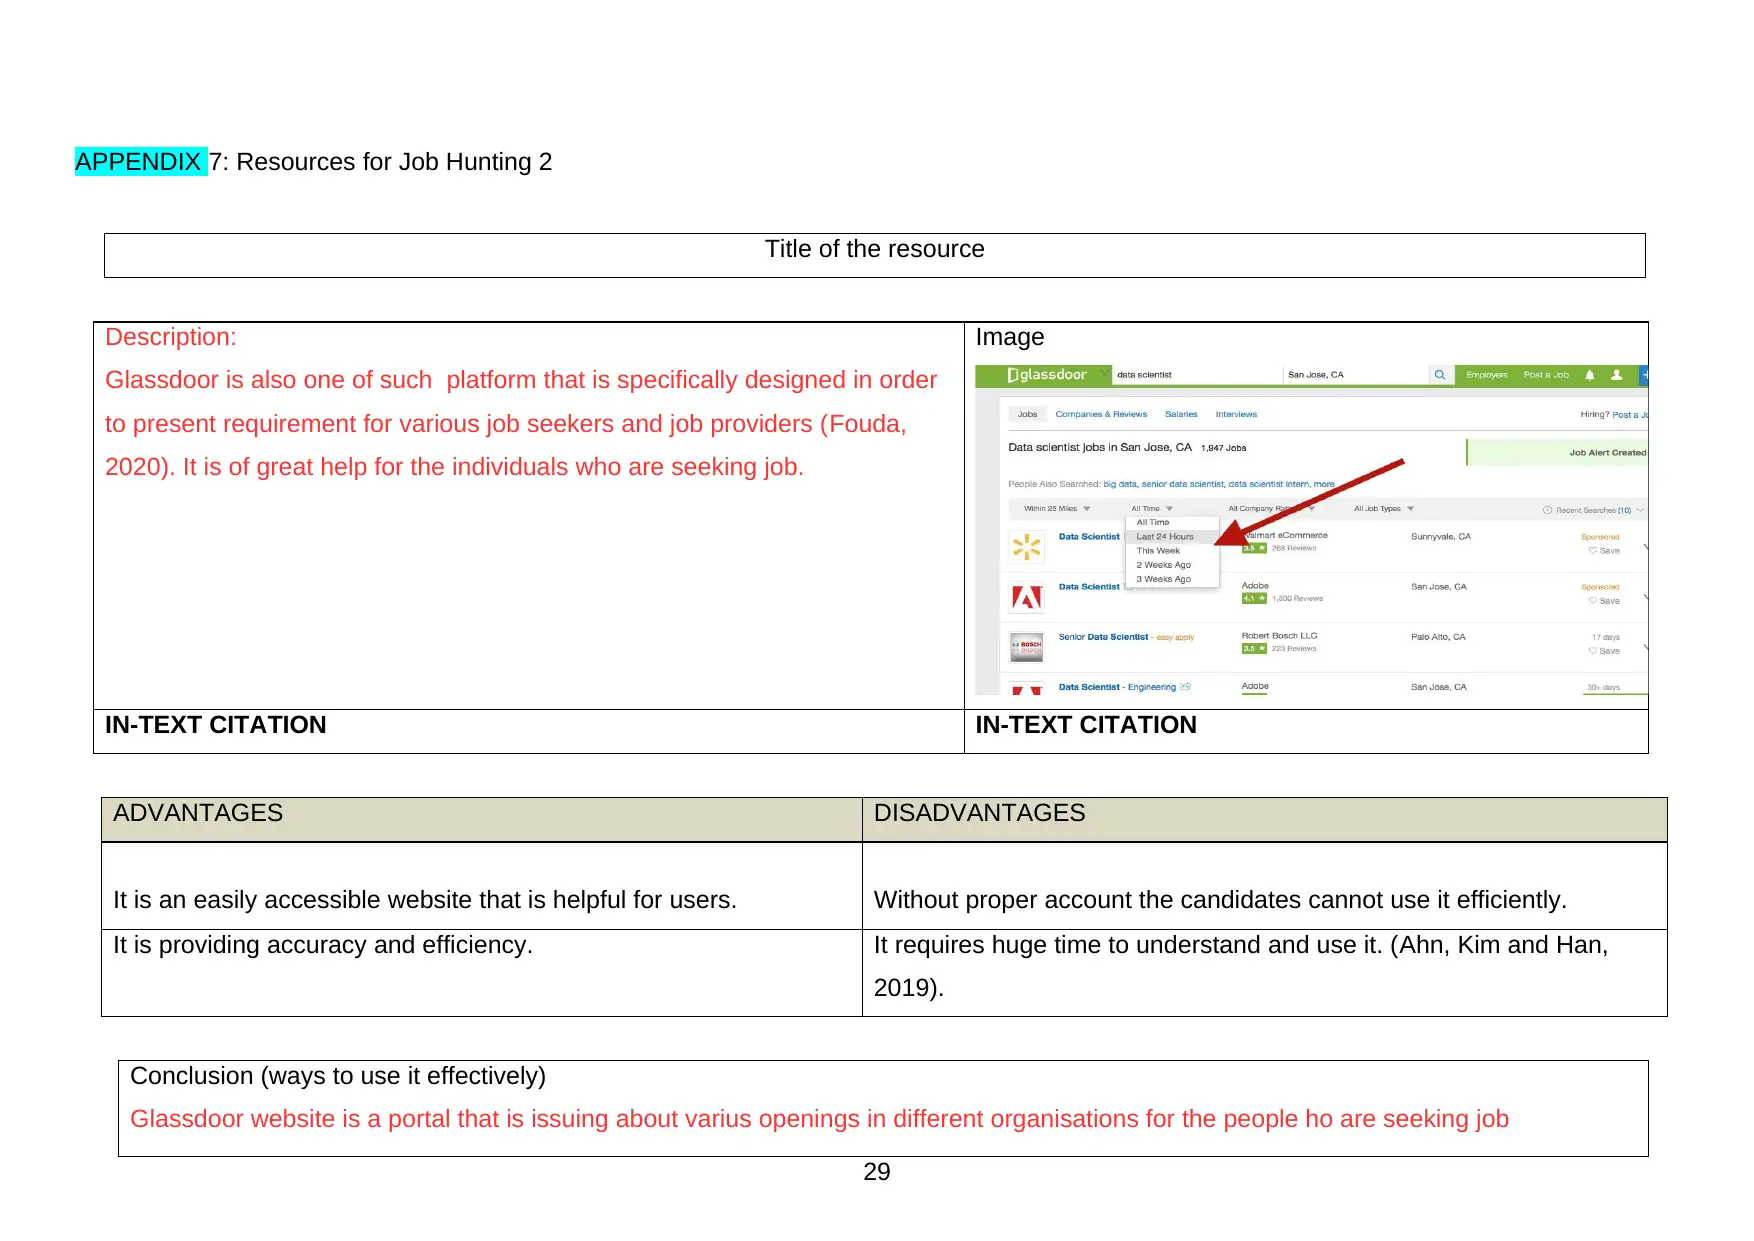This screenshot has height=1241, width=1754.
Task: Click the '17 days' posting age
Action: click(x=1606, y=637)
